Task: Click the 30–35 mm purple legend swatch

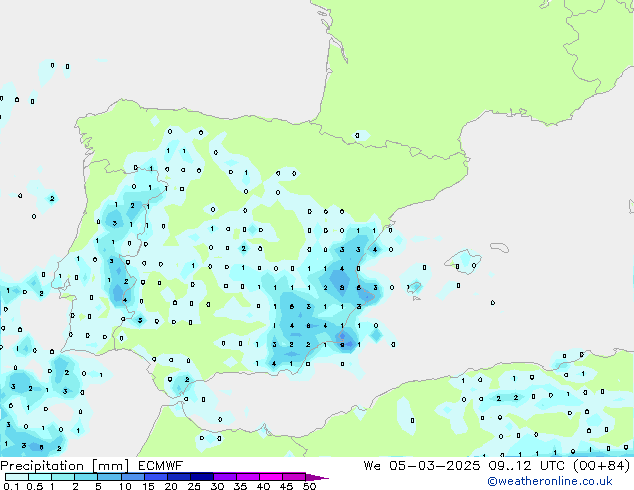Action: tap(225, 477)
